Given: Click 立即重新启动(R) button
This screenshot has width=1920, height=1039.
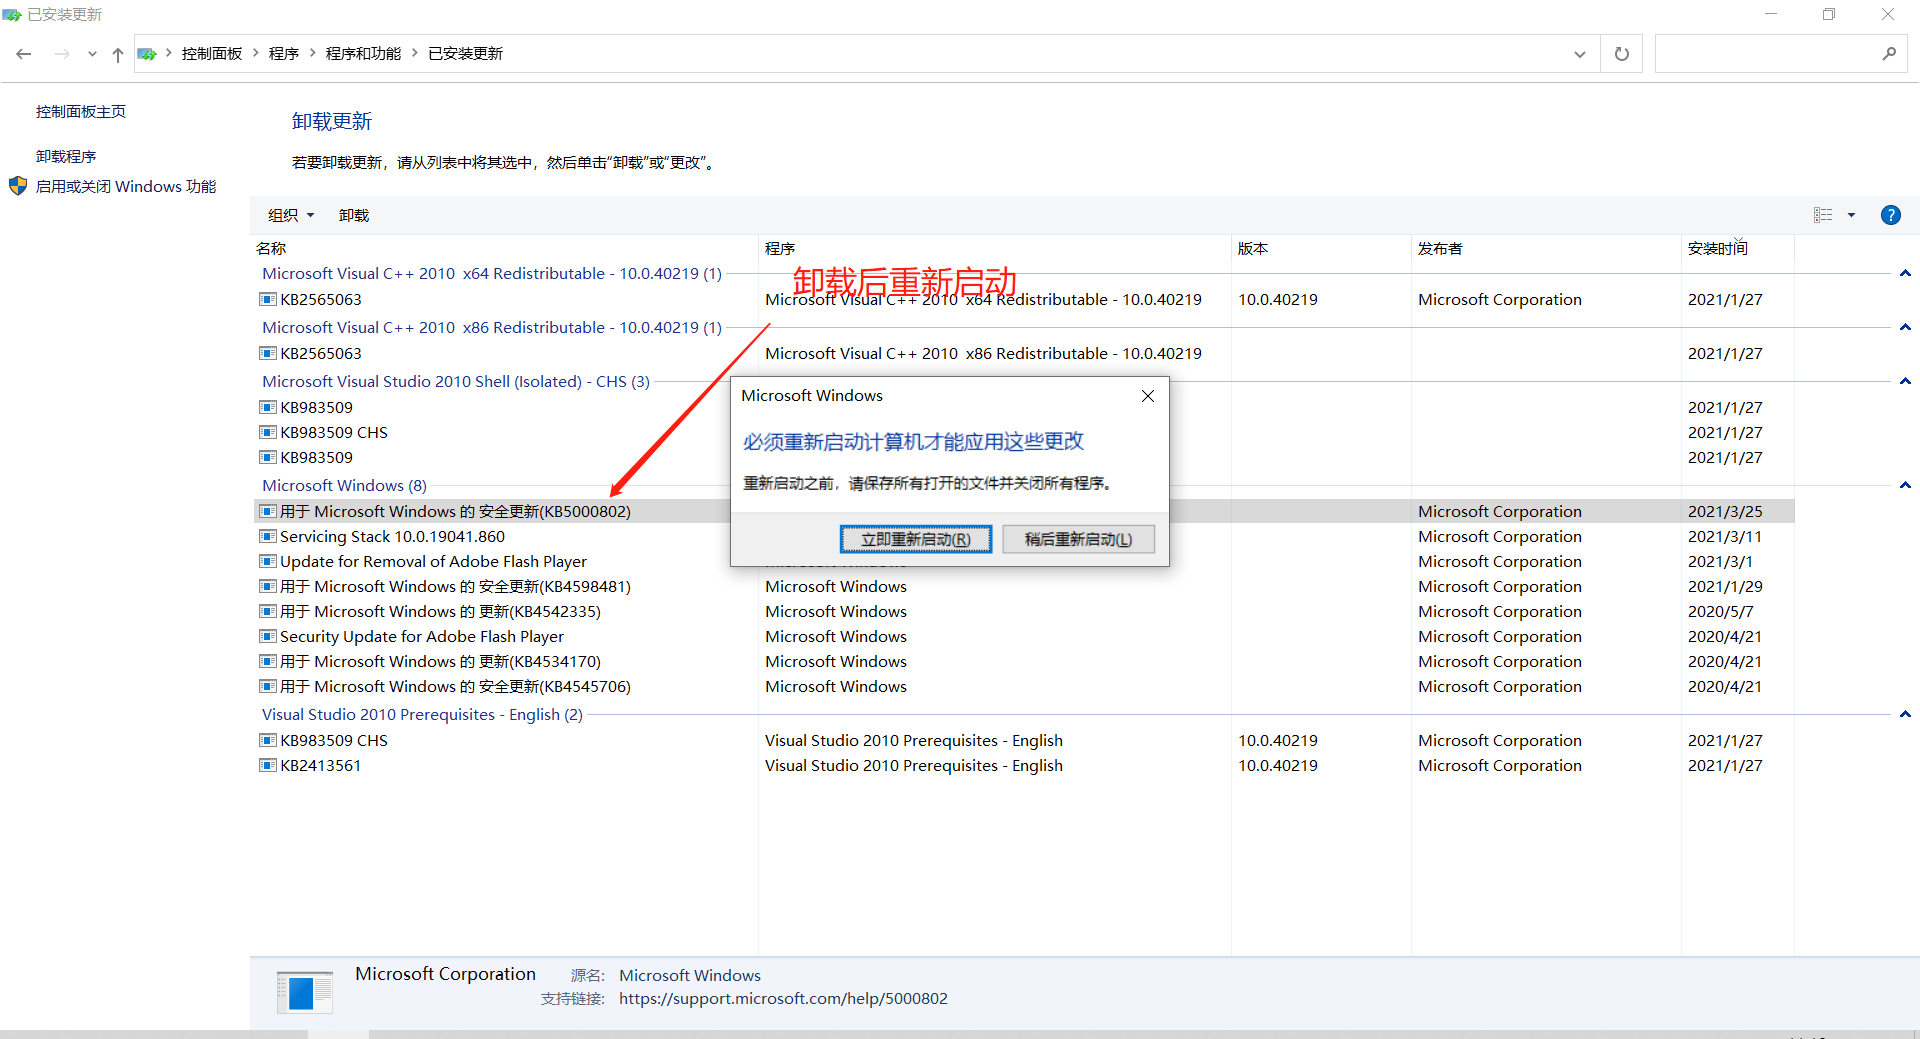Looking at the screenshot, I should coord(916,539).
